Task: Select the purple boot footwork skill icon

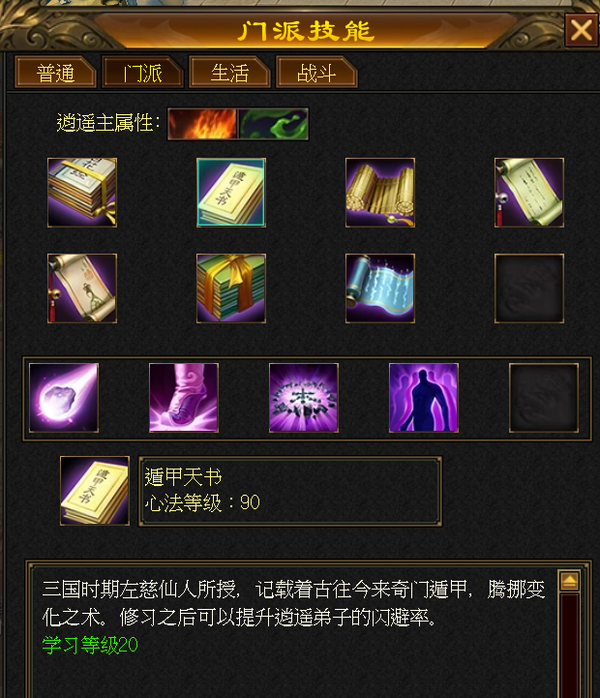Action: 184,398
